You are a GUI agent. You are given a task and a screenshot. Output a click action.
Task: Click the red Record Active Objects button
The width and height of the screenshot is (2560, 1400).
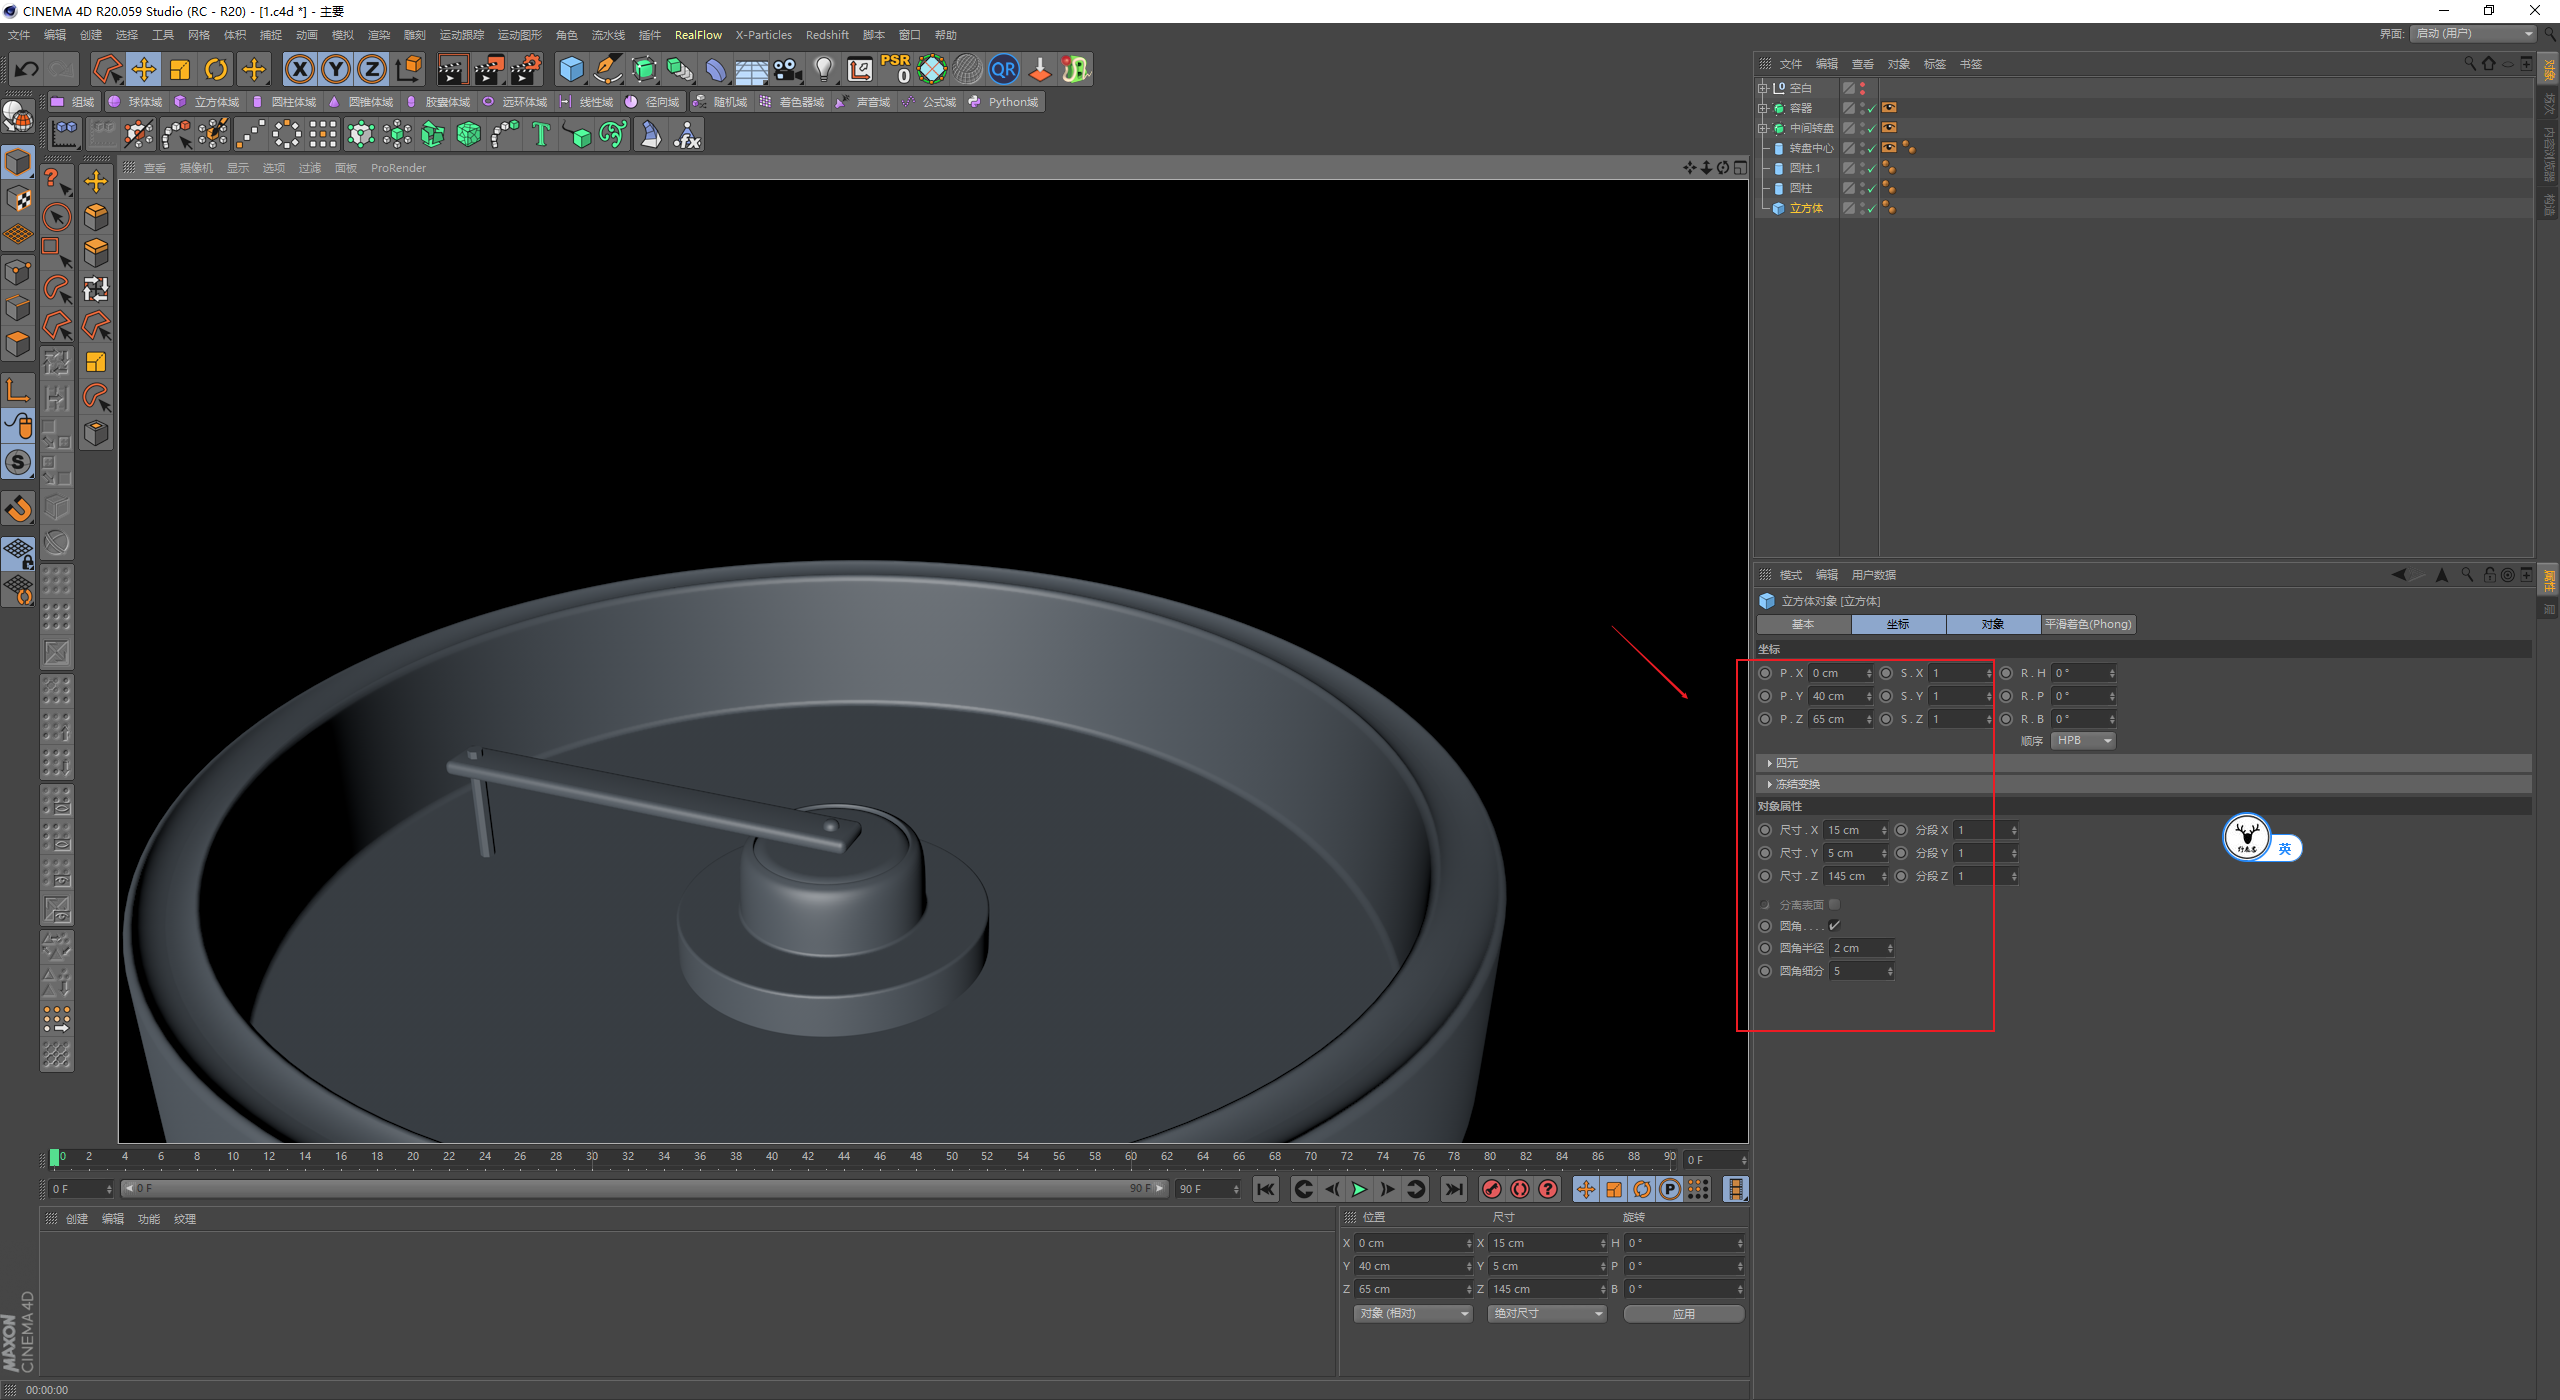(1492, 1189)
